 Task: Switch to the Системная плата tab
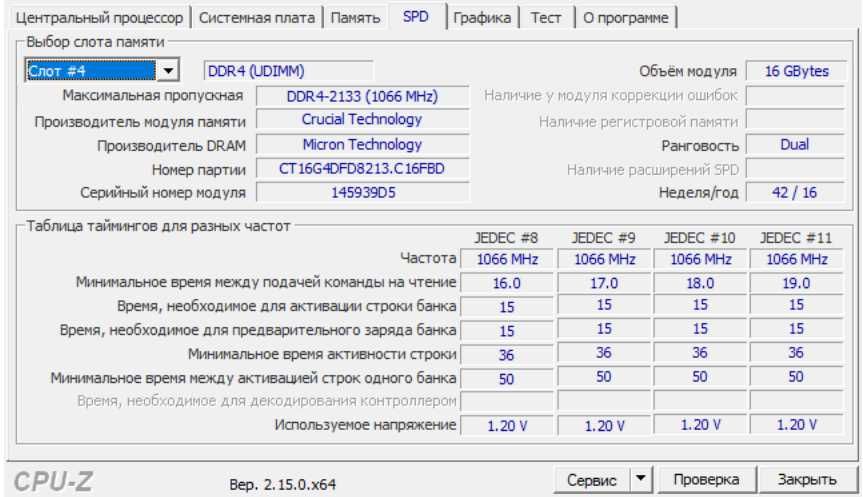tap(256, 18)
